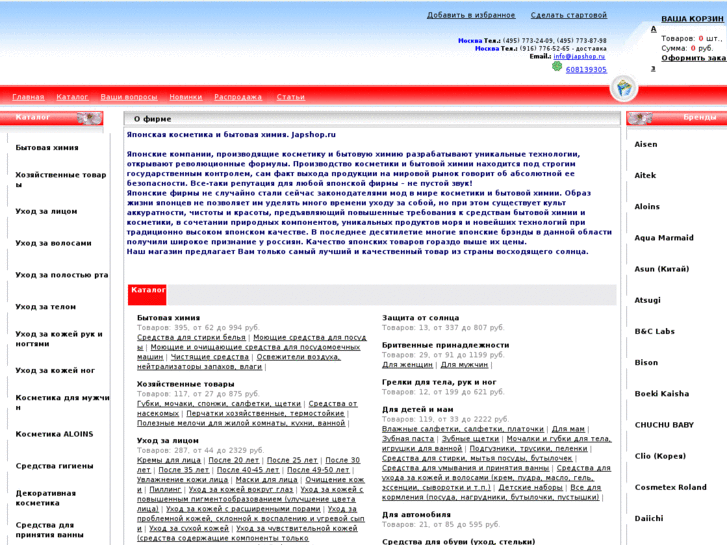The image size is (727, 545).
Task: Select the Bison brand
Action: 646,362
